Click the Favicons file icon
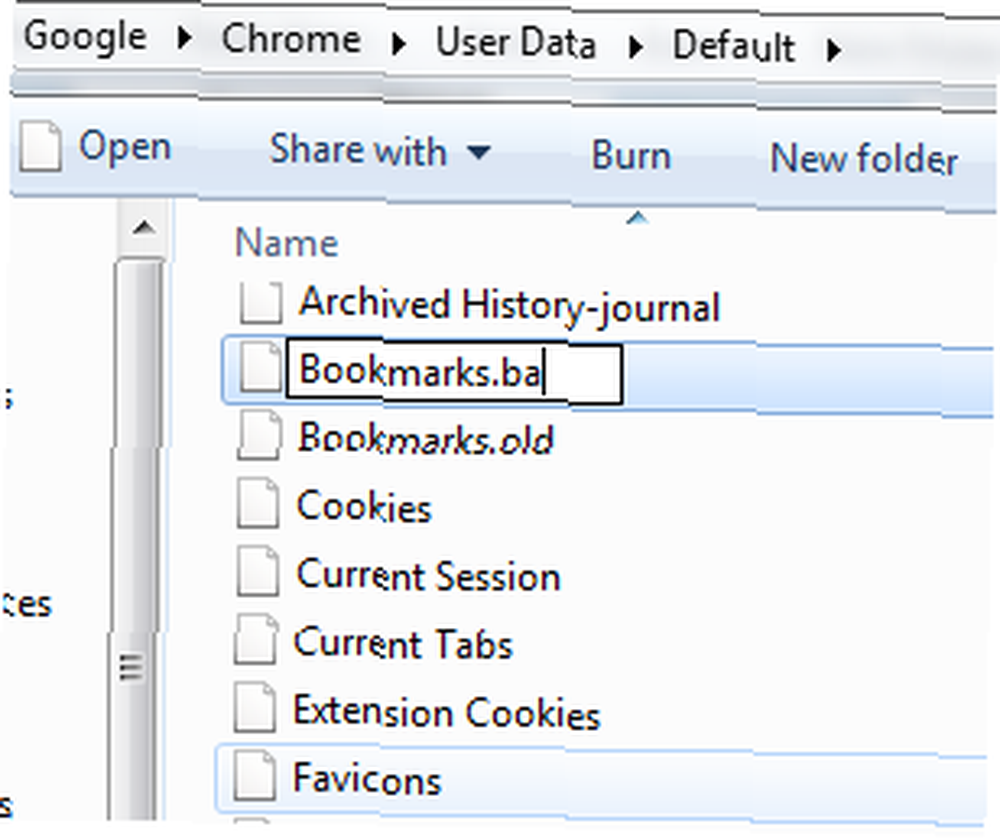Viewport: 1000px width, 840px height. click(x=255, y=776)
